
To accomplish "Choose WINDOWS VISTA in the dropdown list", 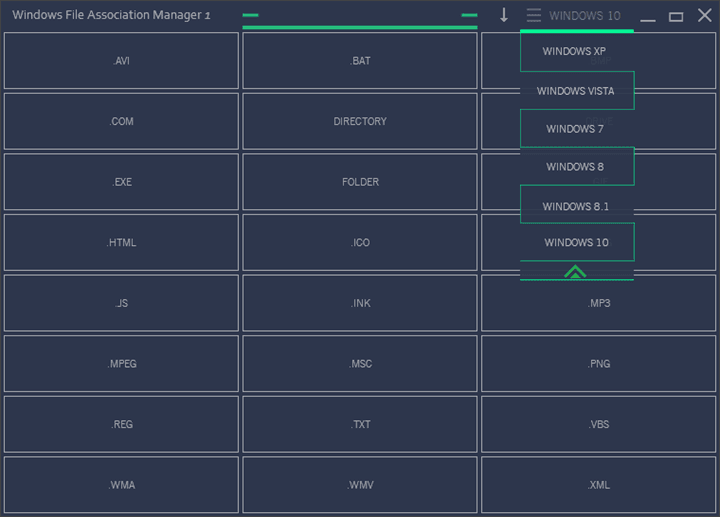I will pos(577,90).
